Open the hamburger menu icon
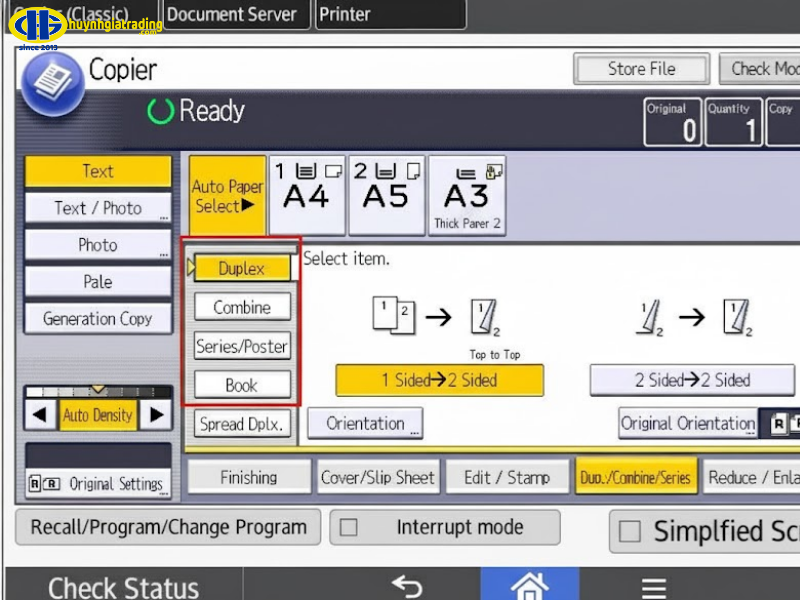This screenshot has width=800, height=600. click(x=654, y=587)
